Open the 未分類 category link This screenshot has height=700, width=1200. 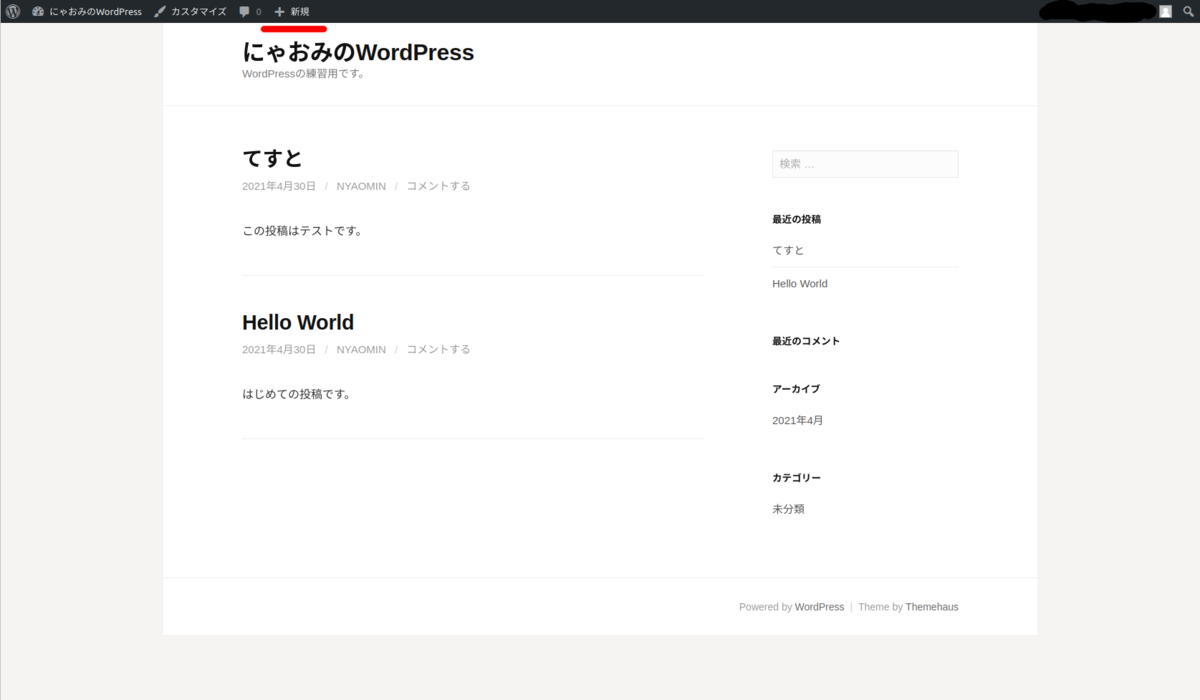click(788, 509)
